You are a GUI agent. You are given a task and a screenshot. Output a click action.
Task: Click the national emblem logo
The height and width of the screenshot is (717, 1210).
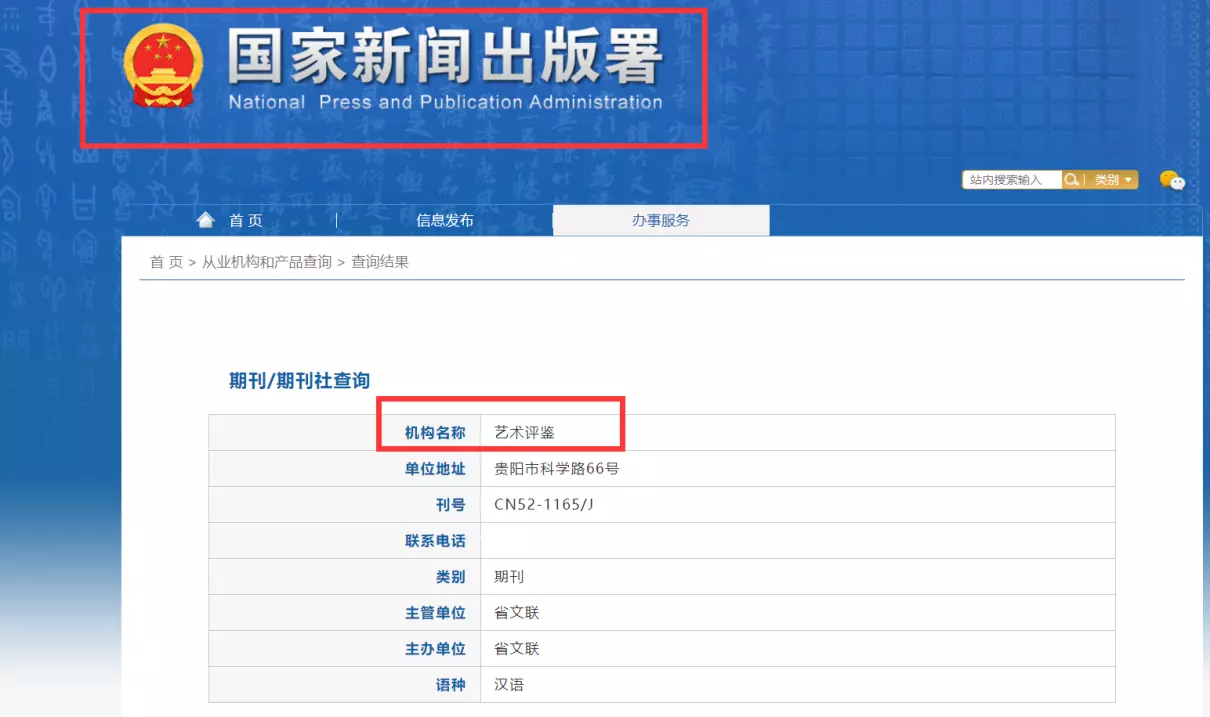click(164, 66)
